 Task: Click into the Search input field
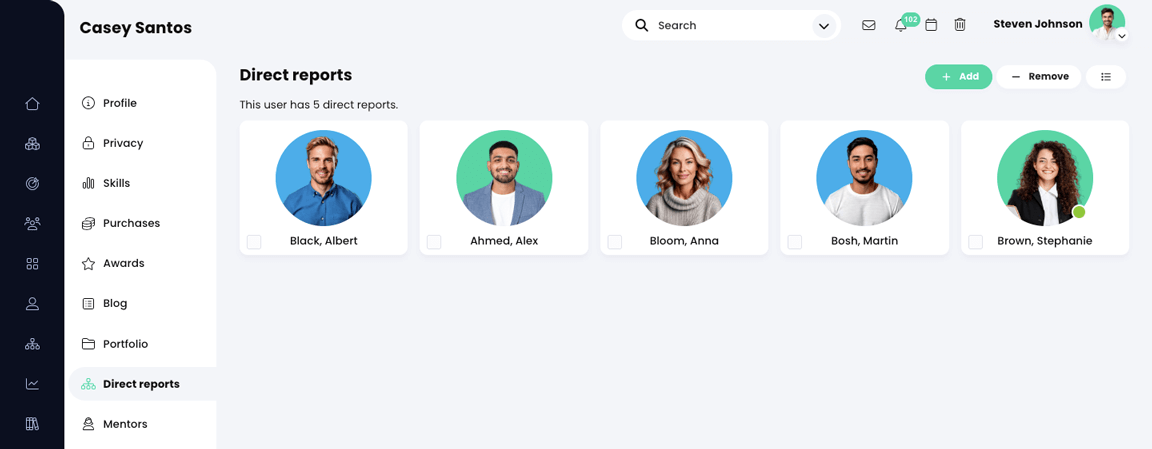click(x=731, y=26)
